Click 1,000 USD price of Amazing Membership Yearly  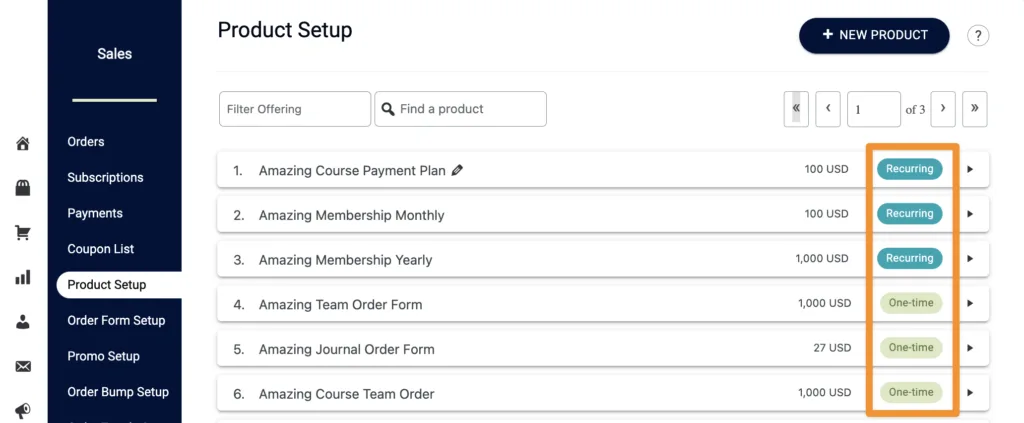(x=822, y=258)
